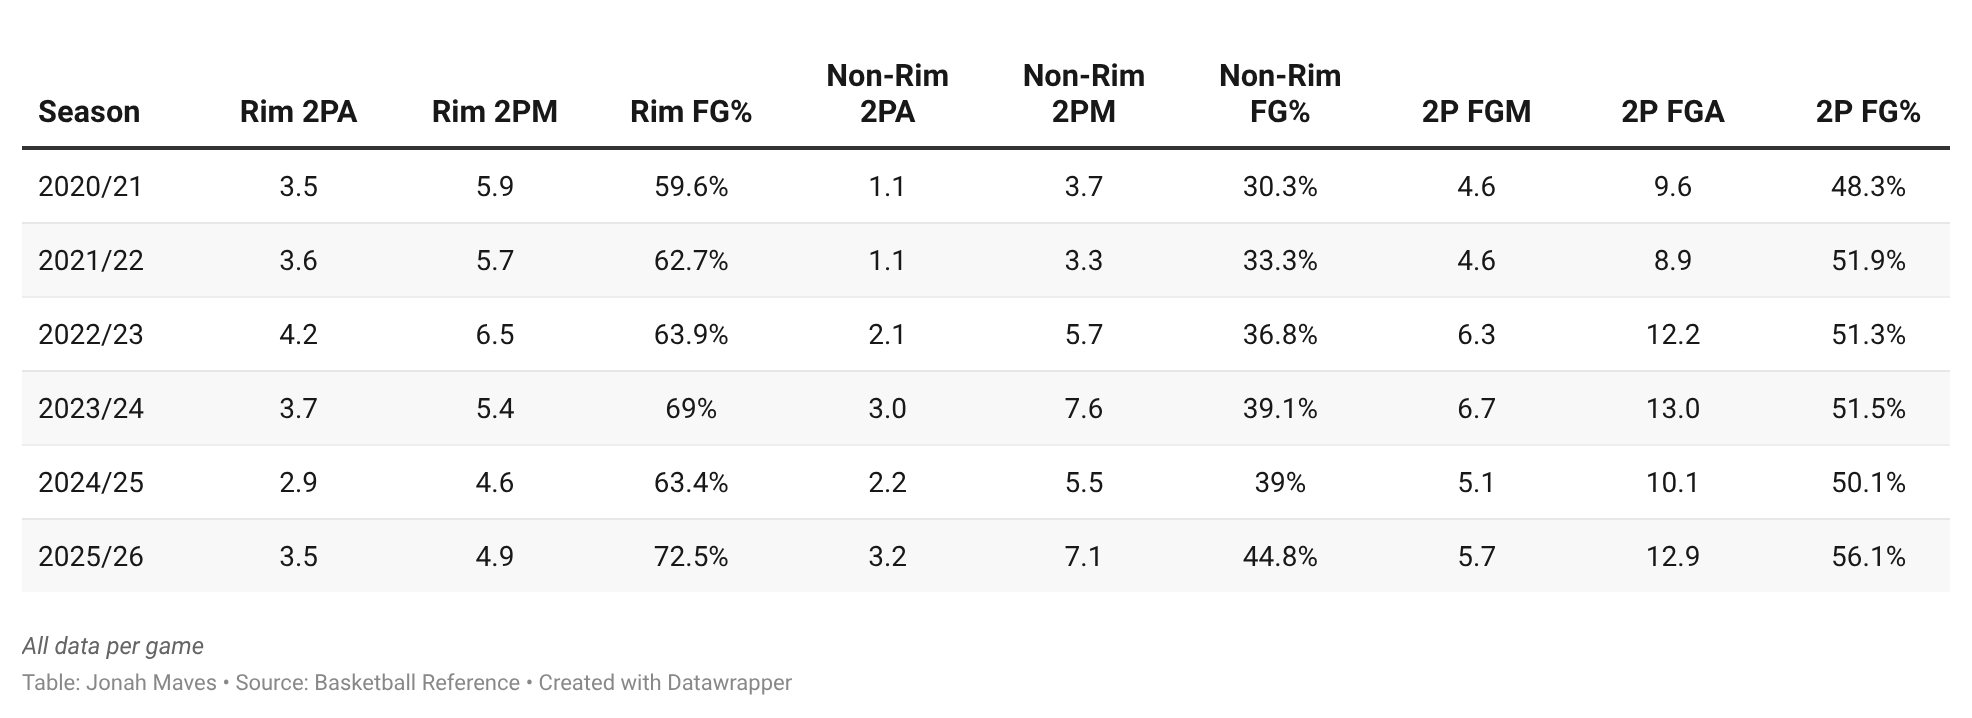Select the 2023/24 season cell
Viewport: 1972px width, 718px height.
tap(90, 409)
